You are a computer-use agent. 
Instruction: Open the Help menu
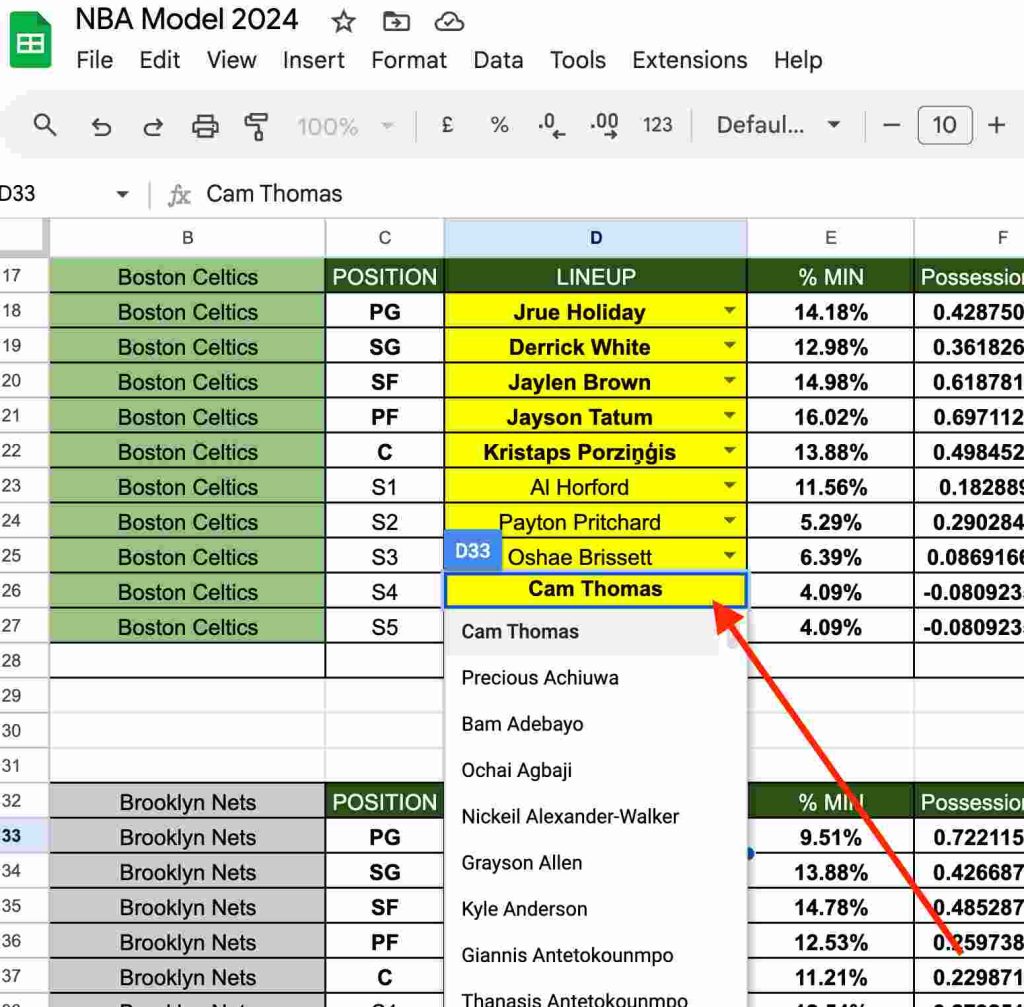(x=798, y=60)
